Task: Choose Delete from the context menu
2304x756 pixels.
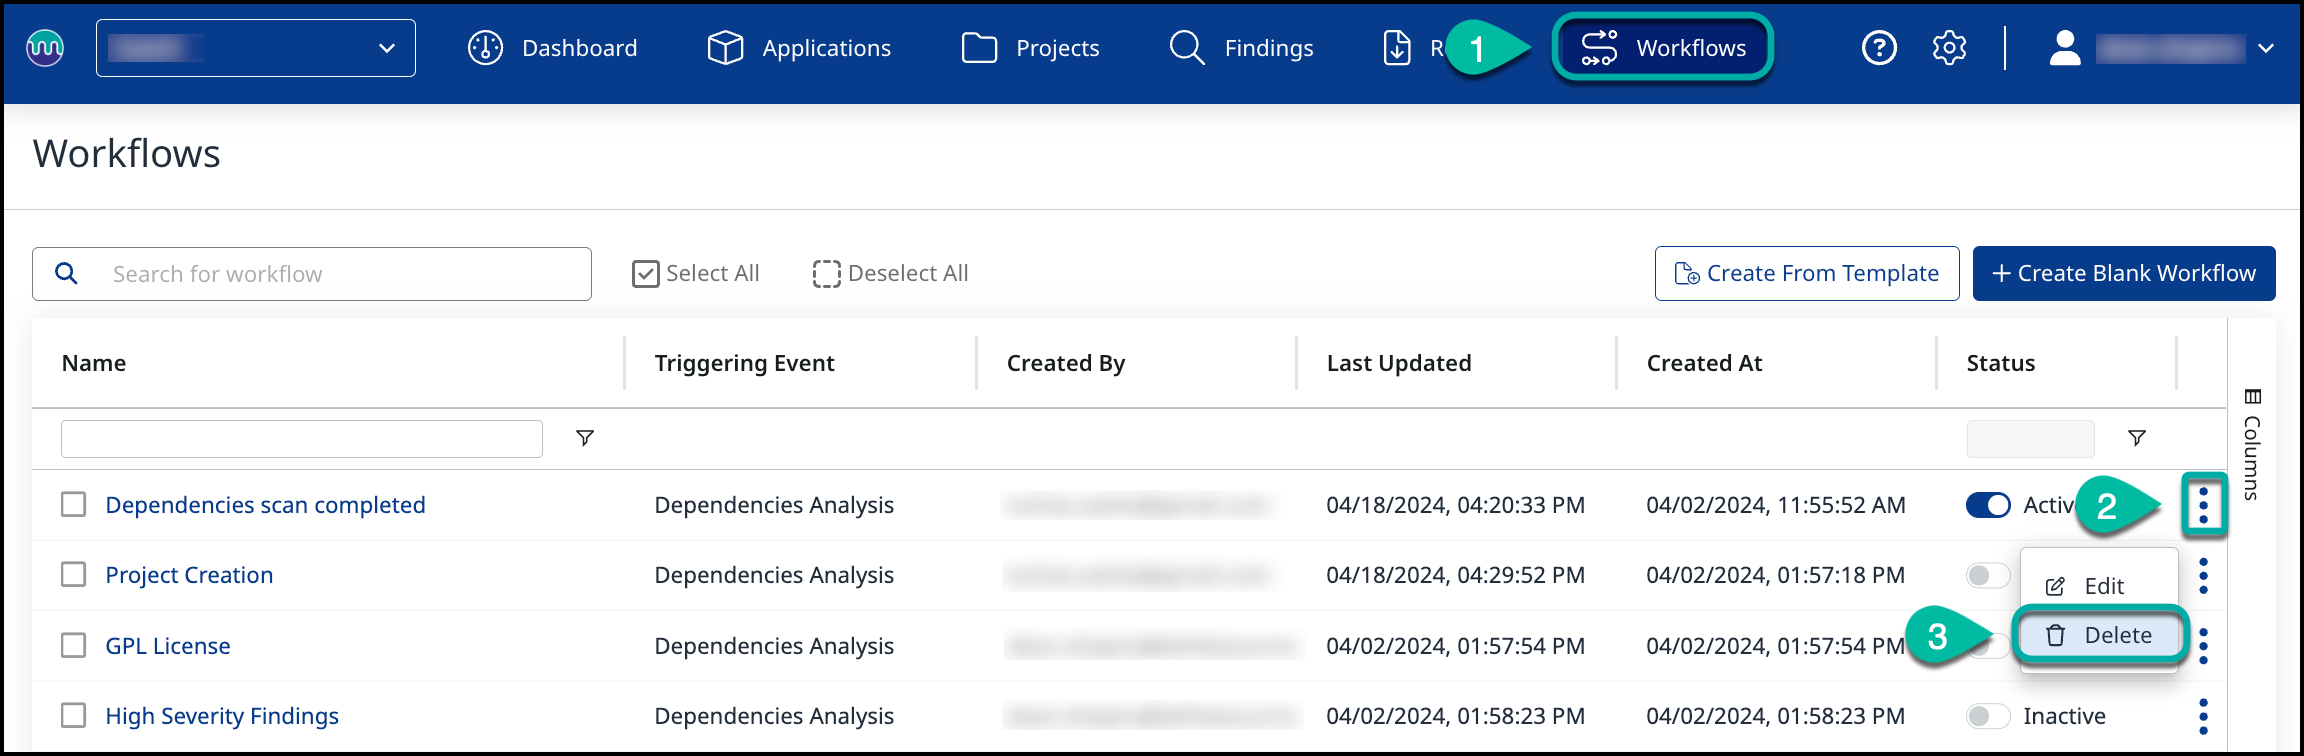Action: pos(2100,636)
